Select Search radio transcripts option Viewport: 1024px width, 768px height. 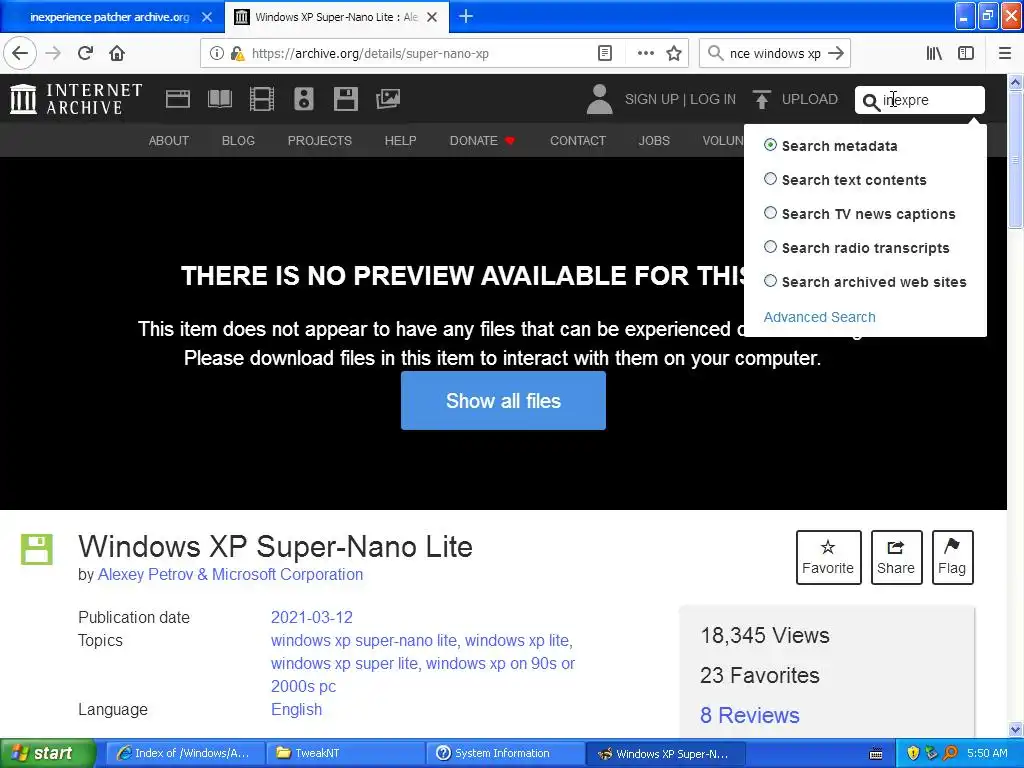click(771, 247)
